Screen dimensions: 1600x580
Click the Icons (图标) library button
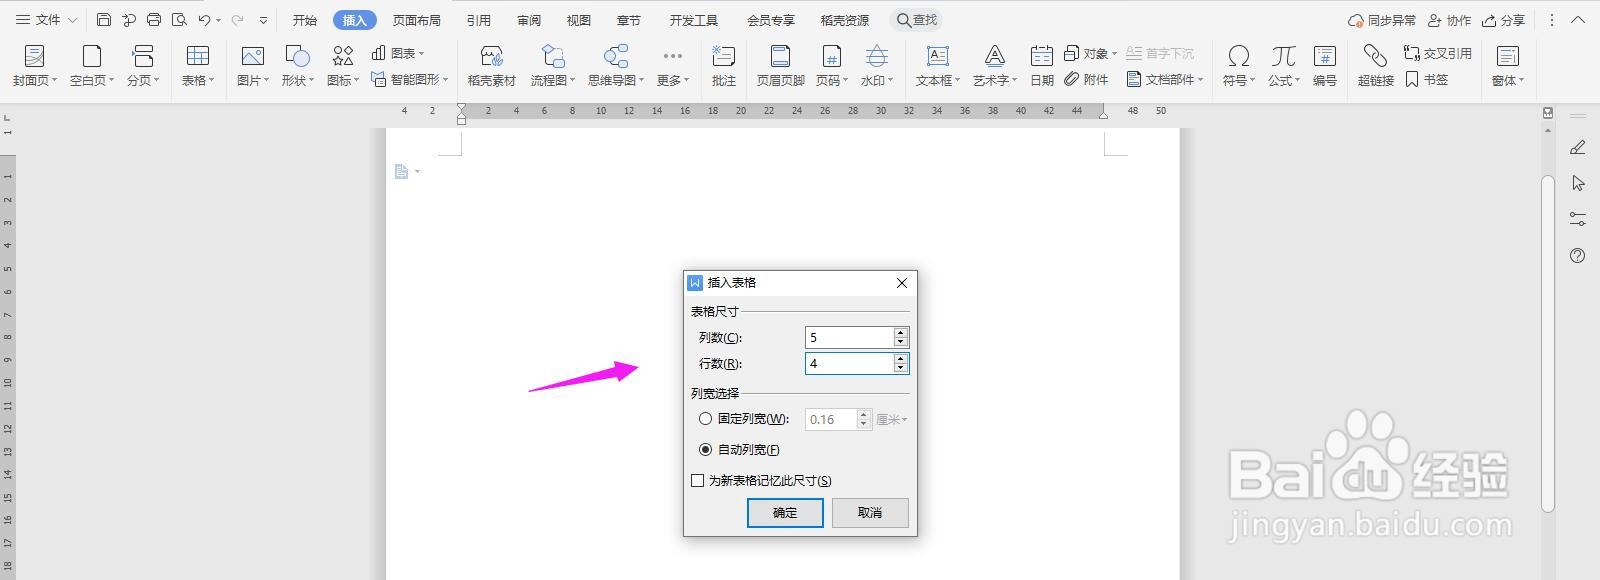point(342,66)
